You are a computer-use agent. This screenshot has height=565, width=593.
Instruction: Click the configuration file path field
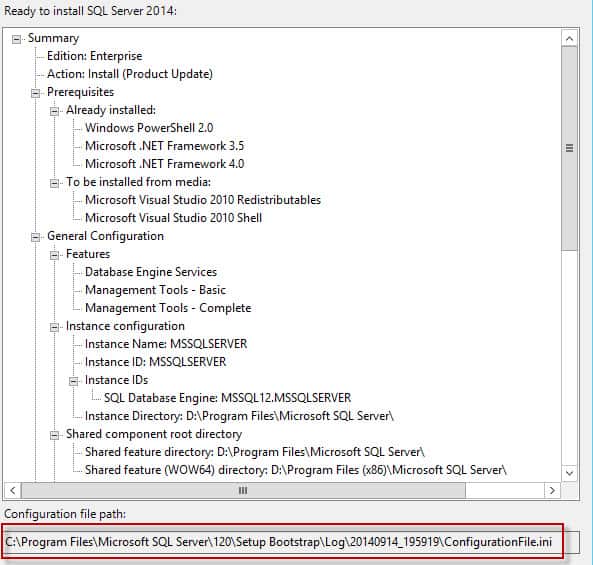pyautogui.click(x=290, y=542)
